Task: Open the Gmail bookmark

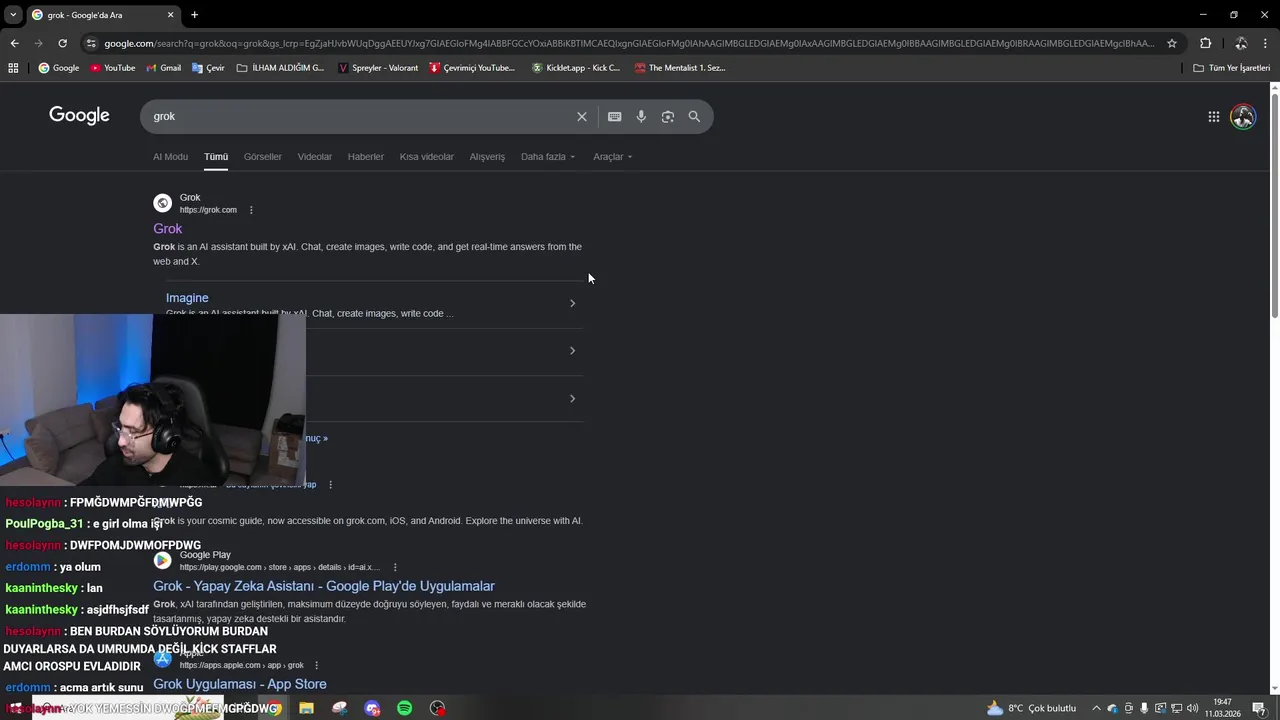Action: click(x=163, y=68)
